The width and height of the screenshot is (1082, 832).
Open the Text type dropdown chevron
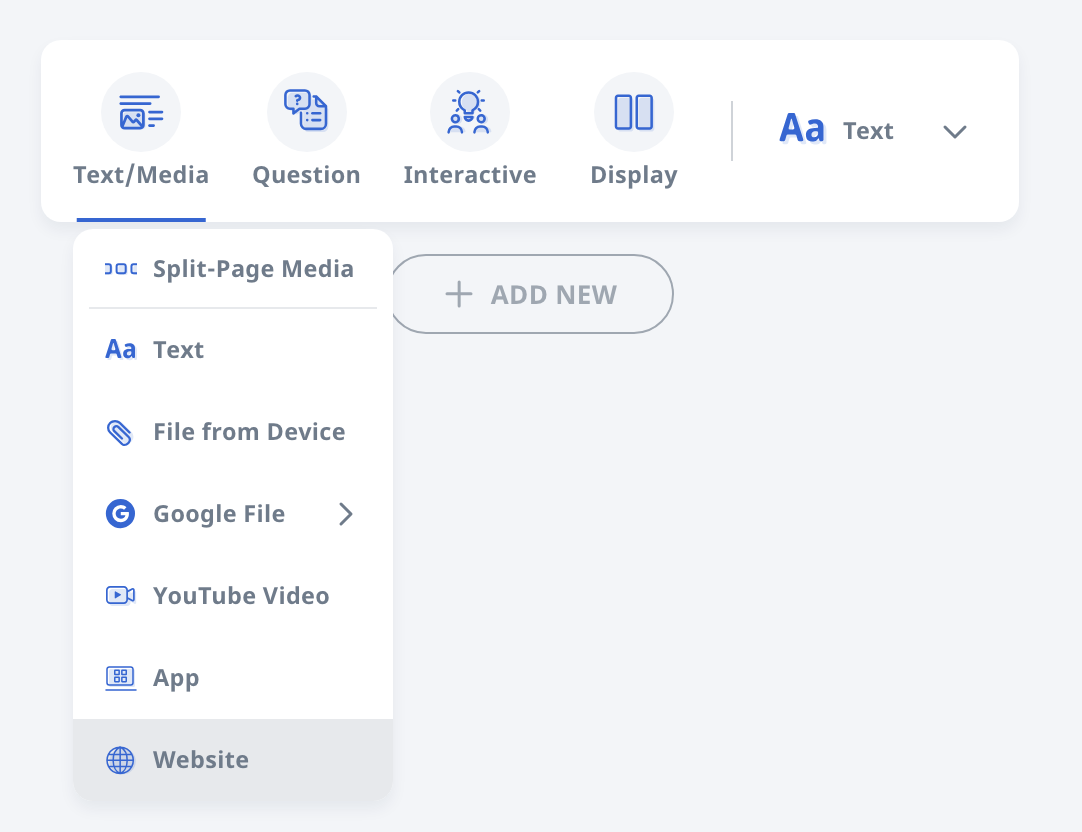click(x=955, y=132)
